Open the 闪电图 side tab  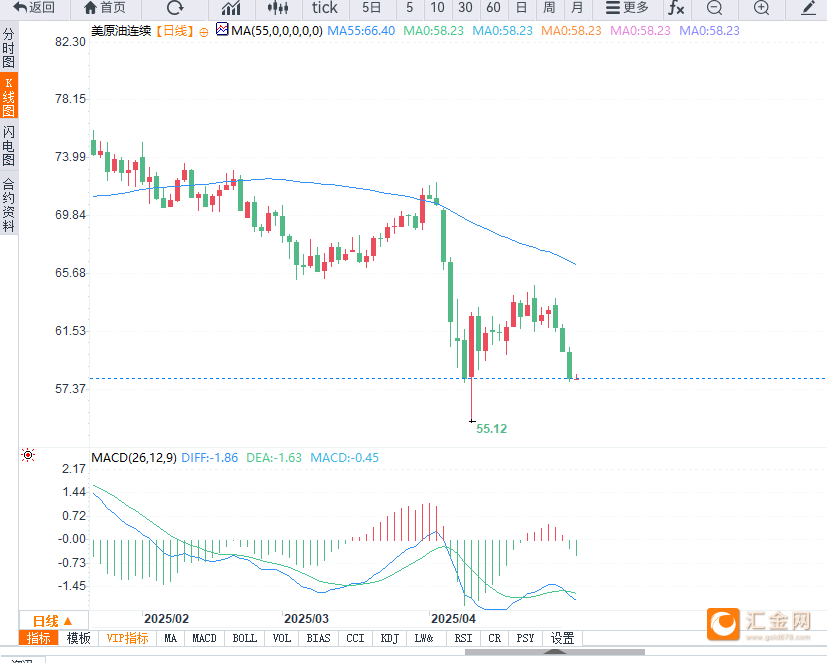coord(8,146)
